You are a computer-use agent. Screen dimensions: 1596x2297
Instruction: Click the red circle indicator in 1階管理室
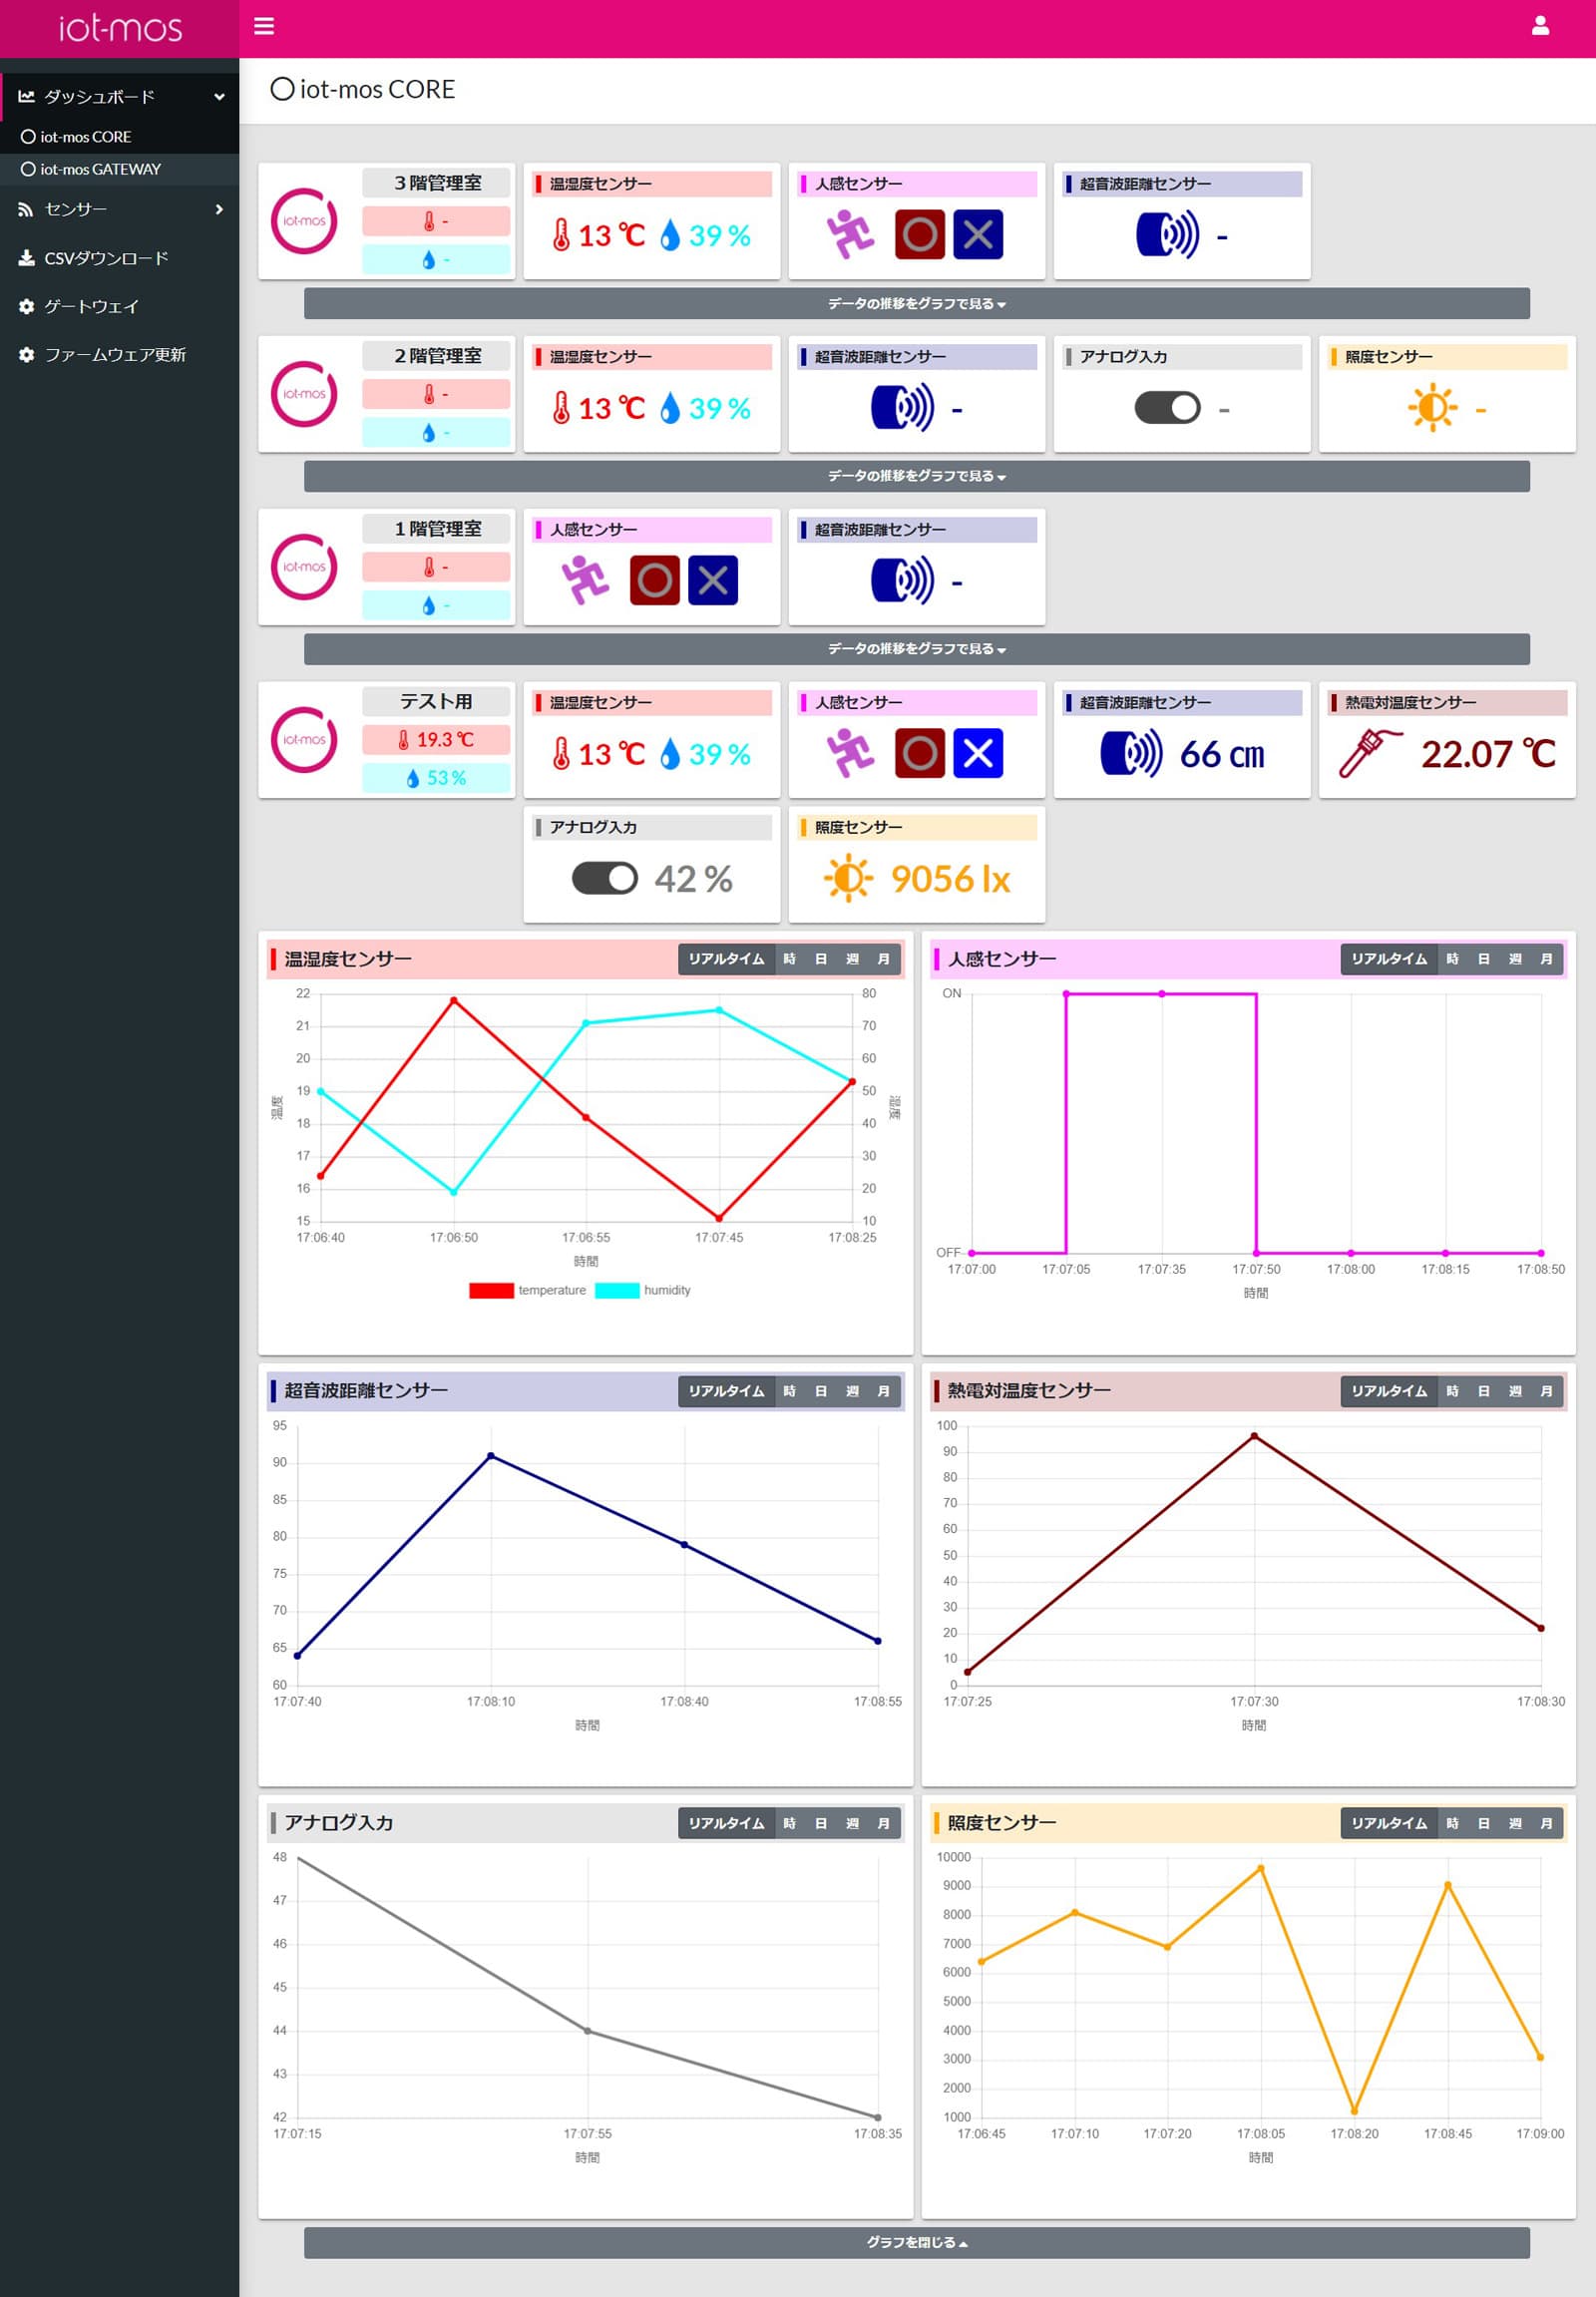[x=655, y=580]
